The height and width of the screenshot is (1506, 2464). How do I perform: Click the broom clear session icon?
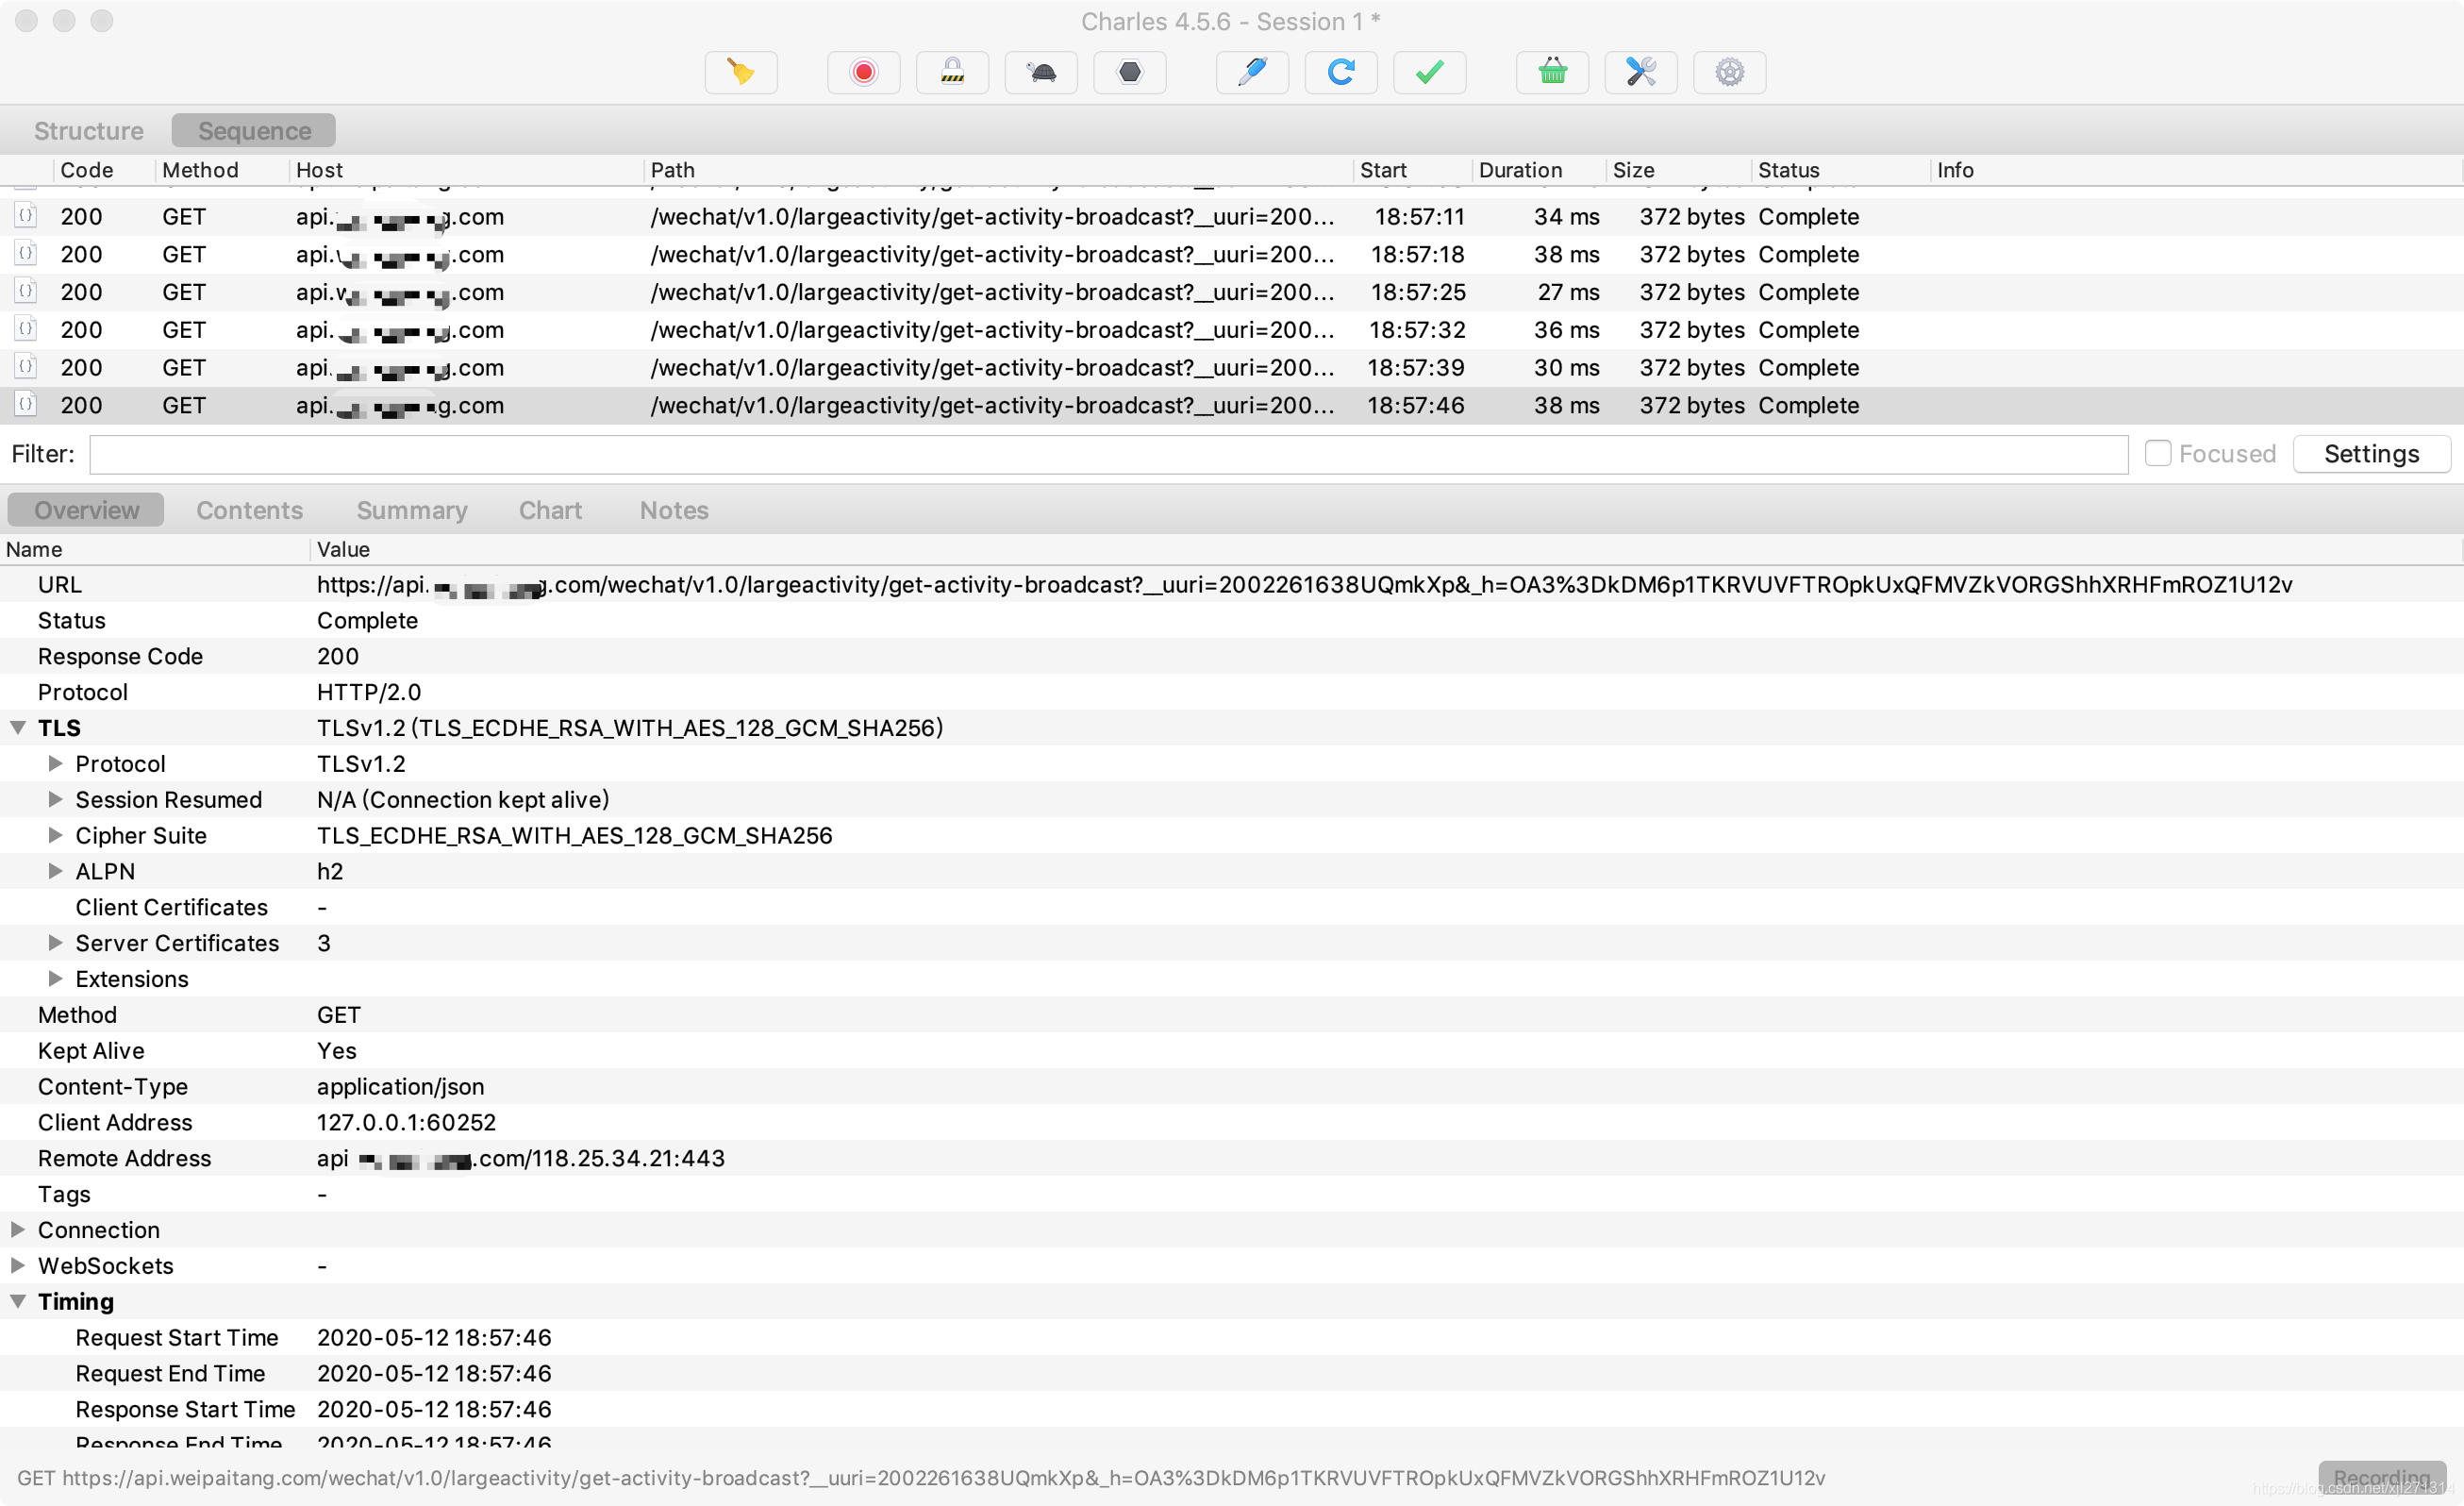[x=741, y=72]
